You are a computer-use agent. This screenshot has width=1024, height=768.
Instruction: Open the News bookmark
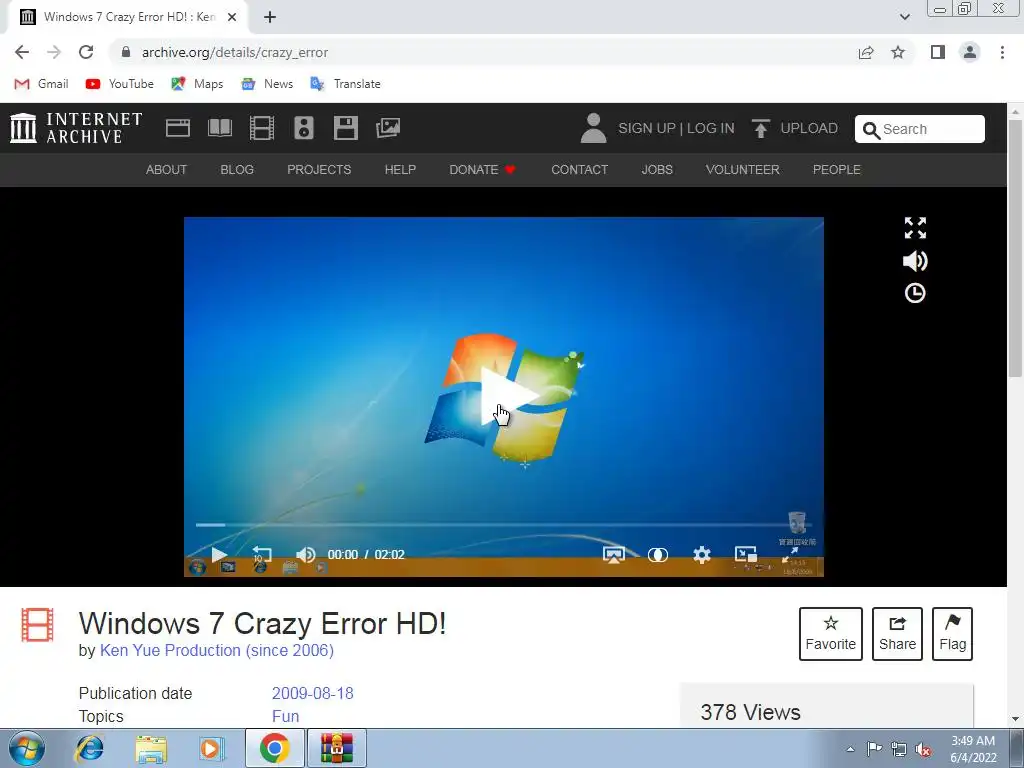pos(266,84)
